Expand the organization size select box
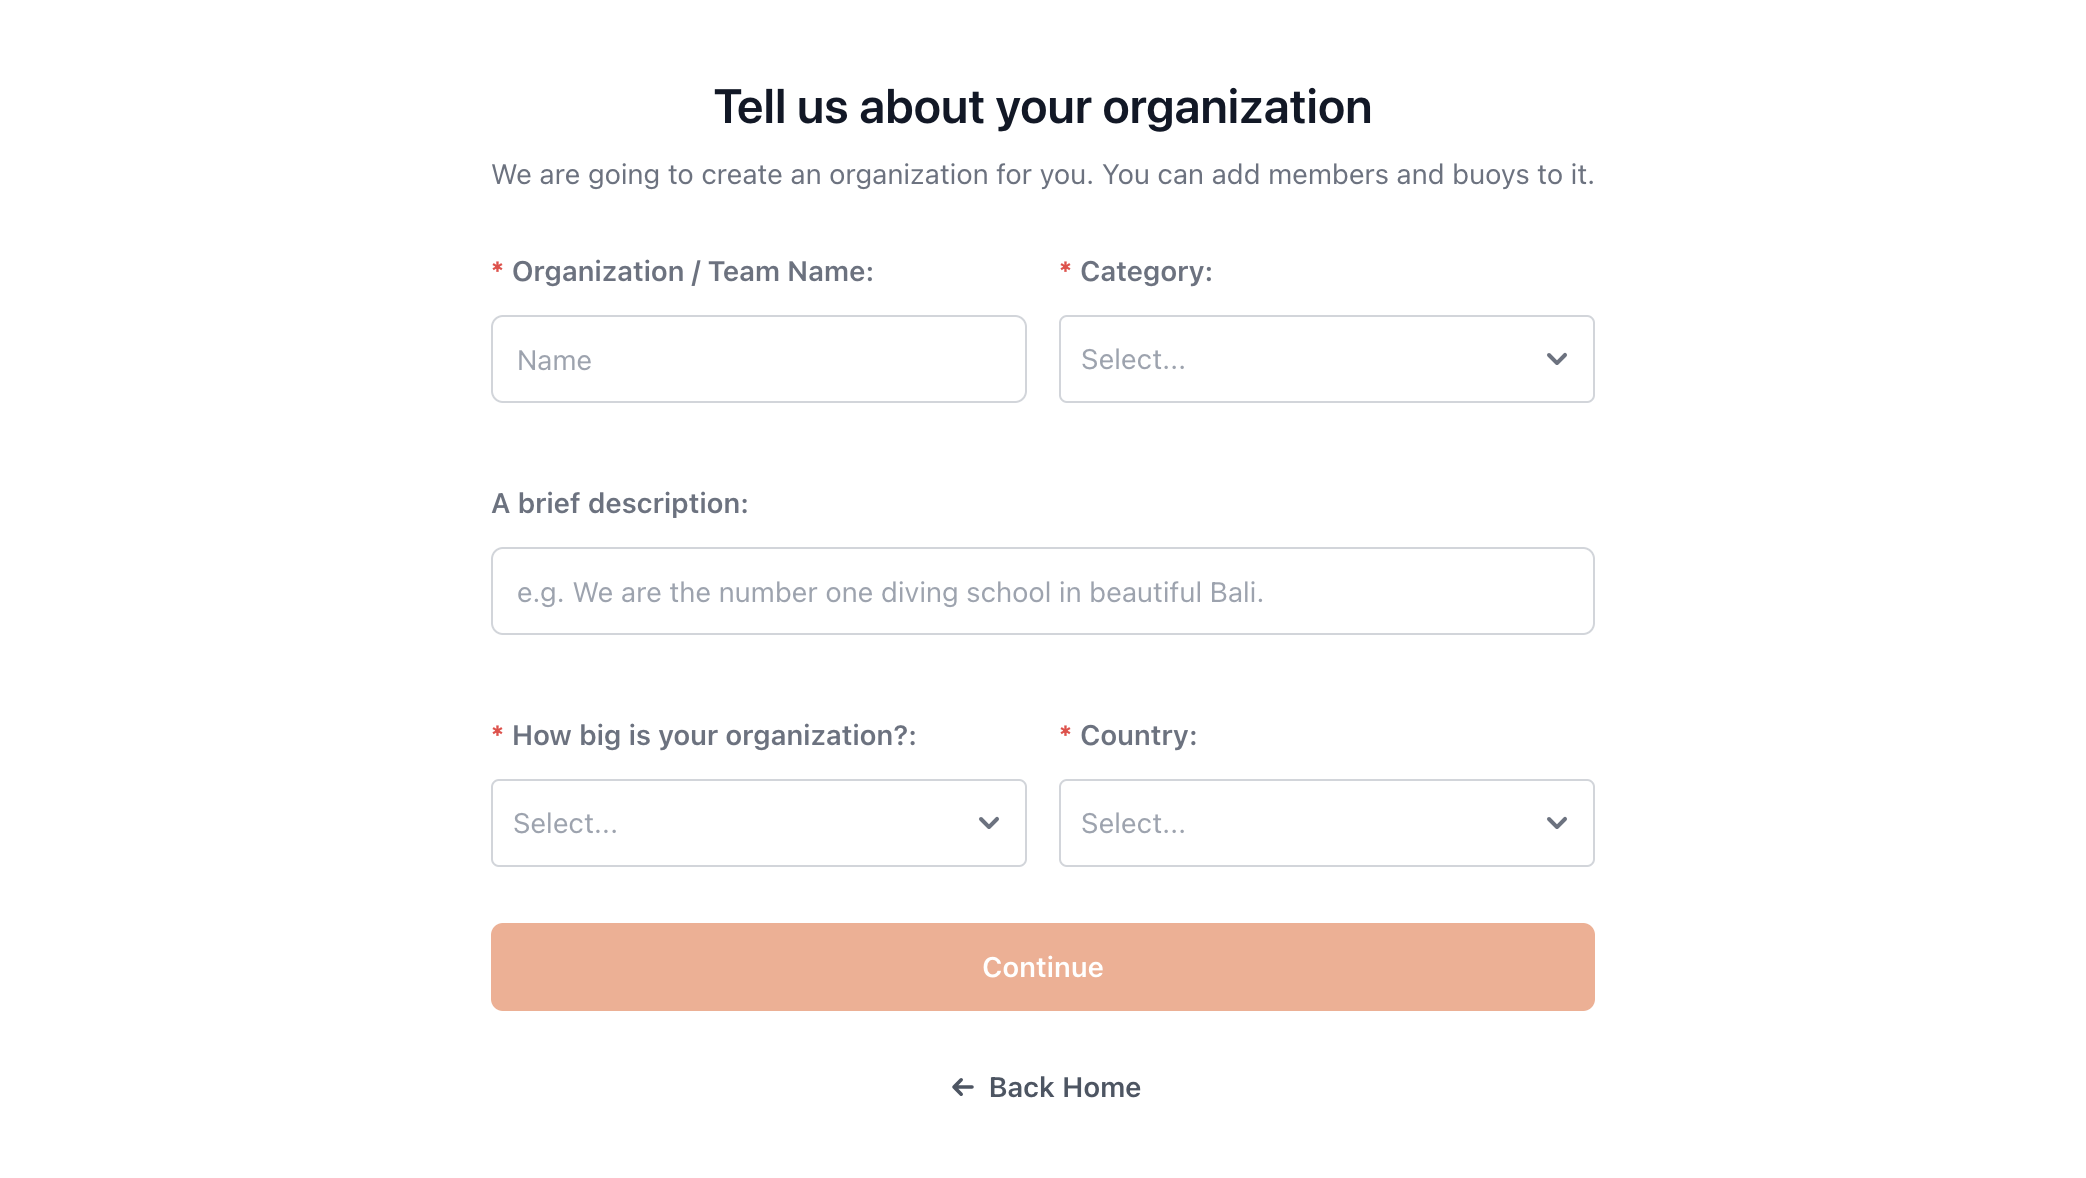 click(x=740, y=823)
